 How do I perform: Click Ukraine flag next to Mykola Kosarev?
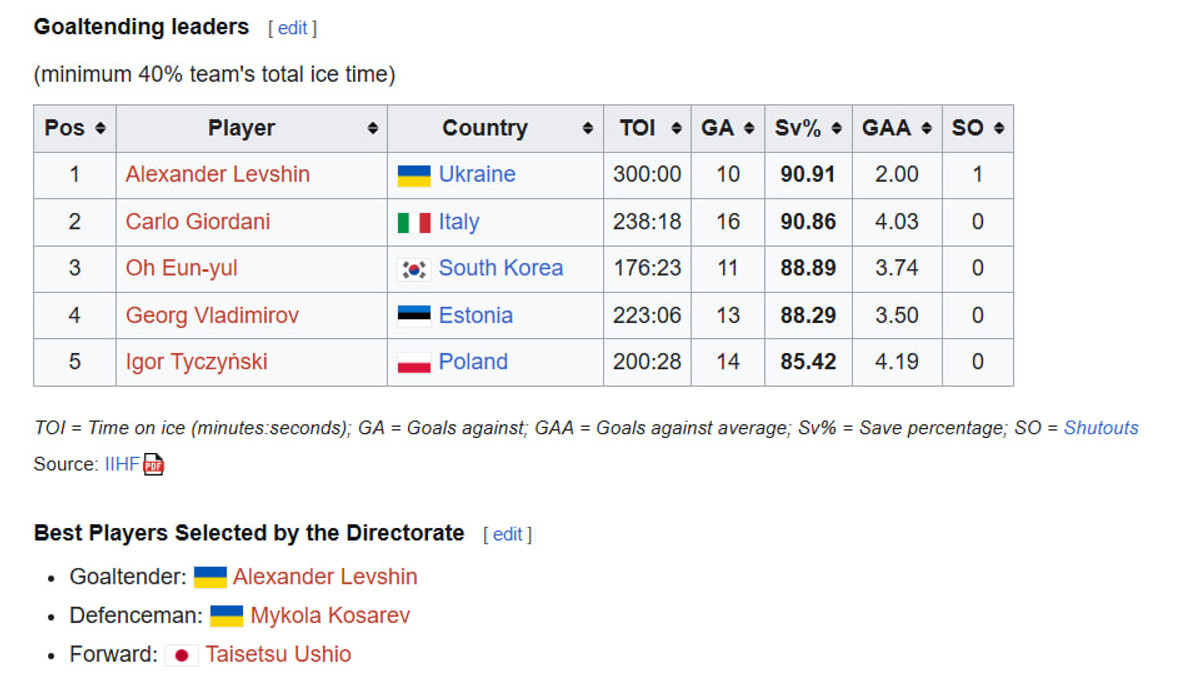click(226, 616)
